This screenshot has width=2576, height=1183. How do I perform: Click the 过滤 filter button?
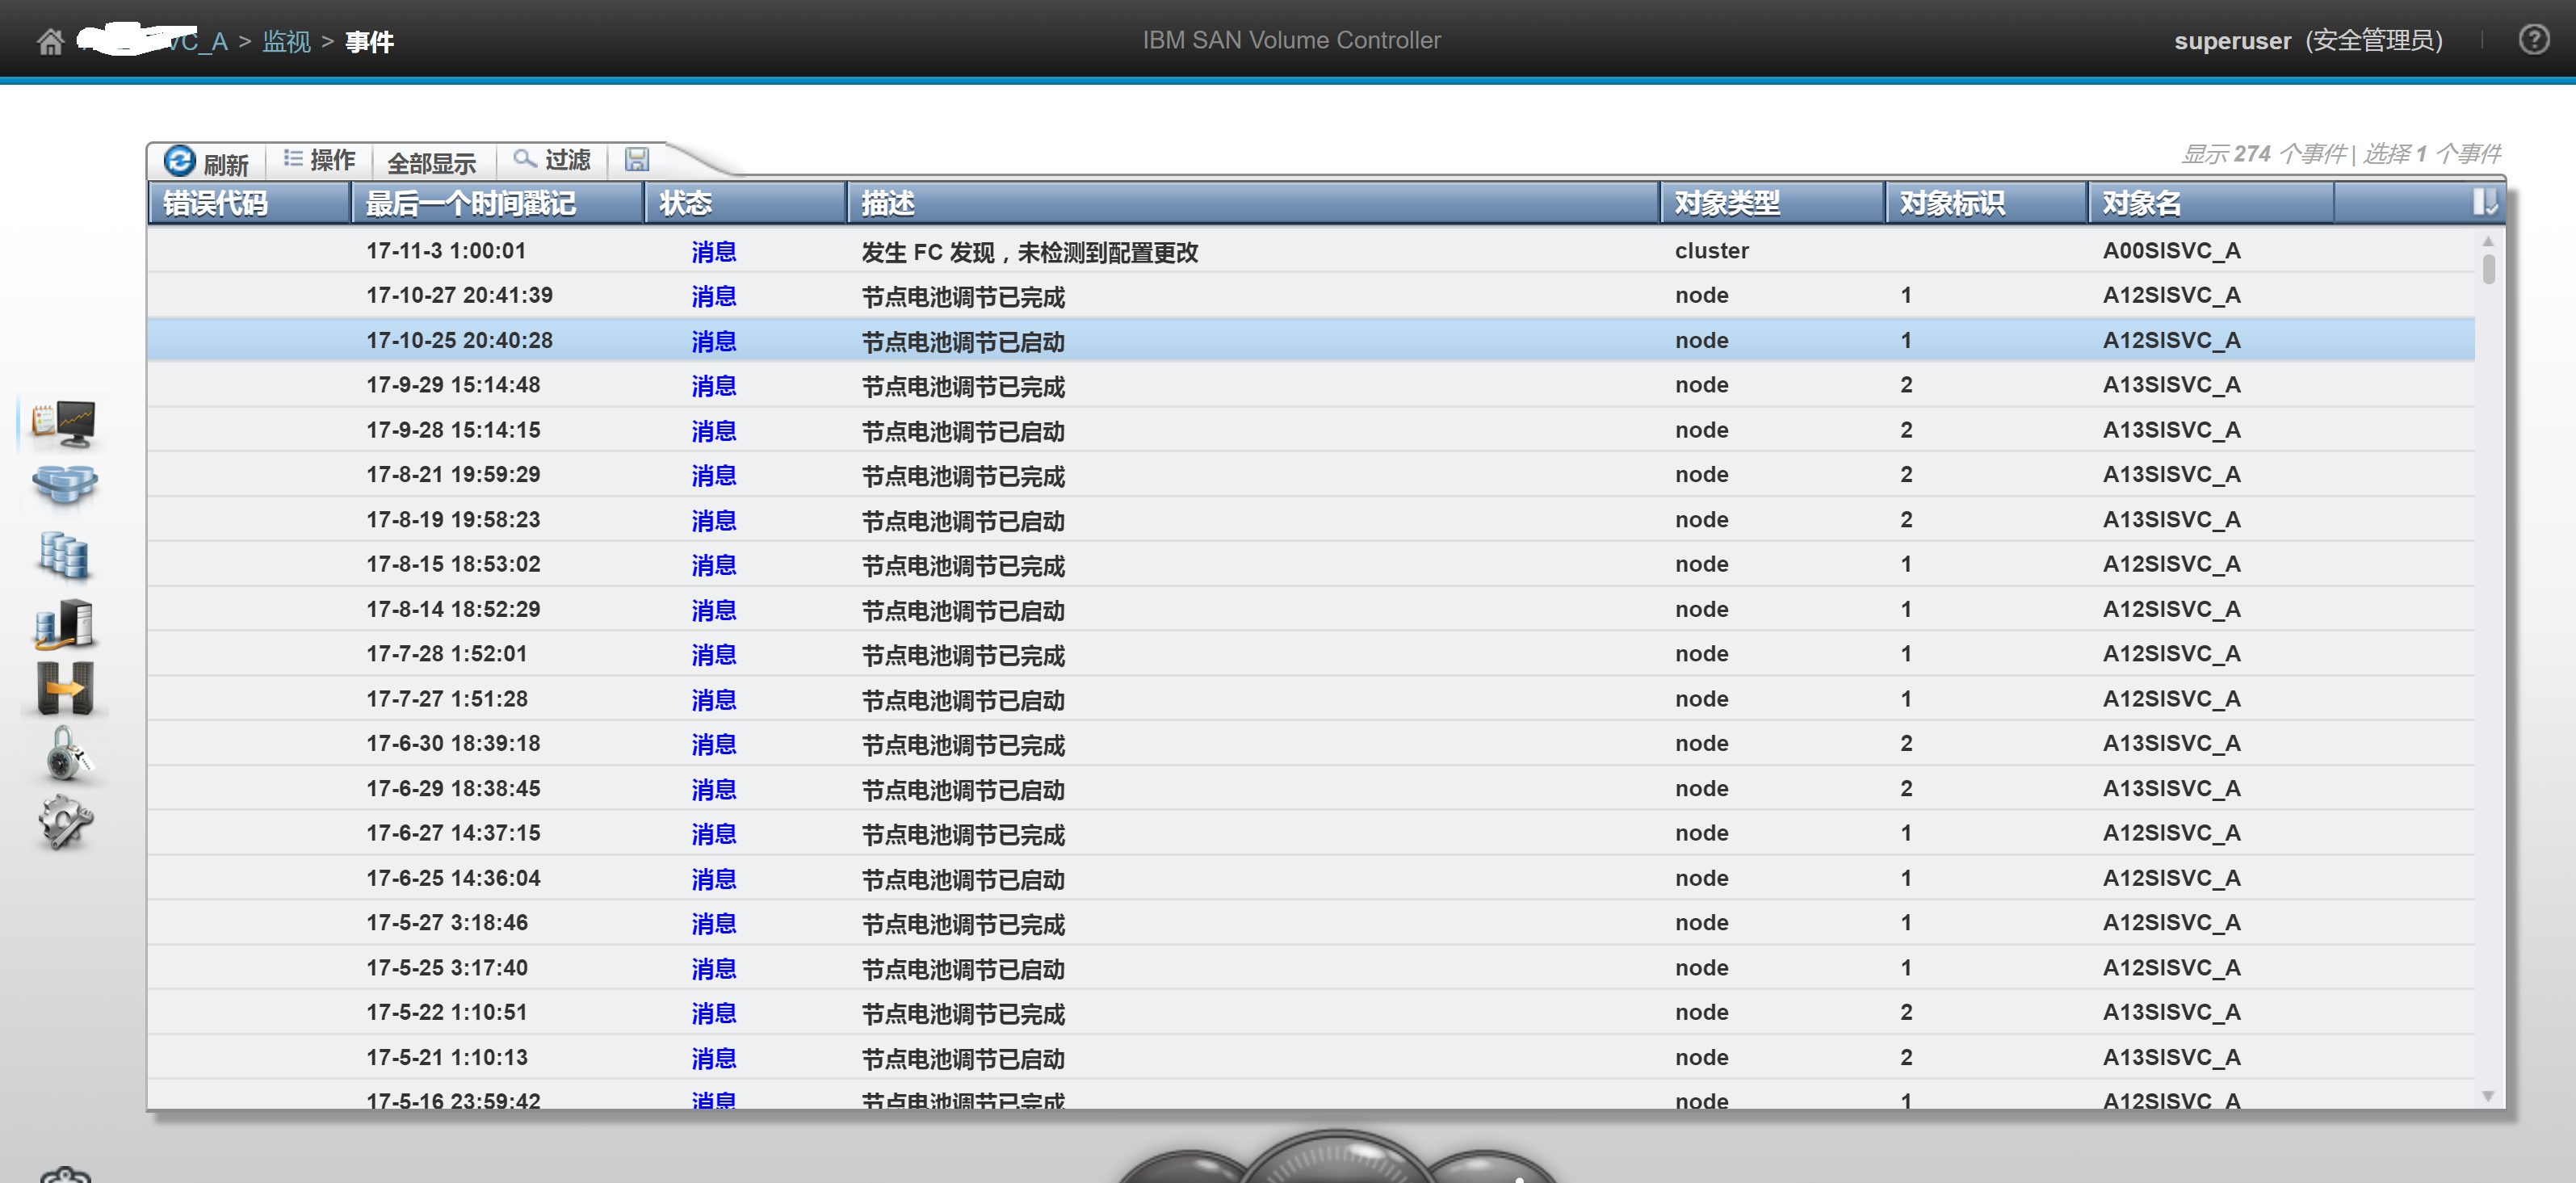[x=552, y=160]
